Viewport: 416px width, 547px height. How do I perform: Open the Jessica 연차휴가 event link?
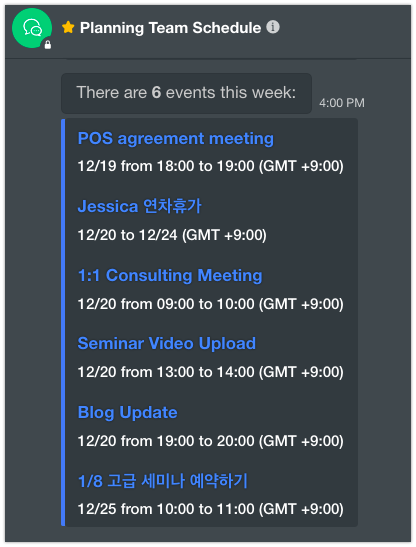139,206
